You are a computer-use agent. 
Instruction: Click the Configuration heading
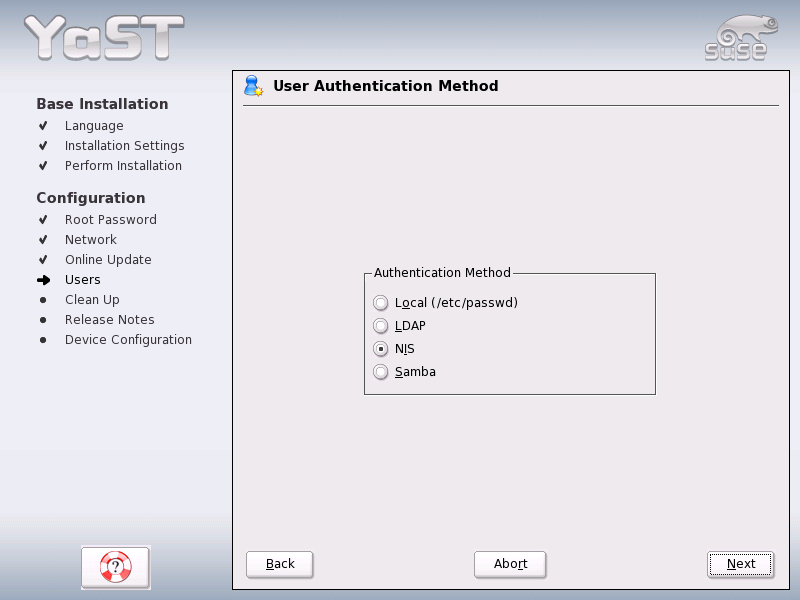tap(91, 198)
